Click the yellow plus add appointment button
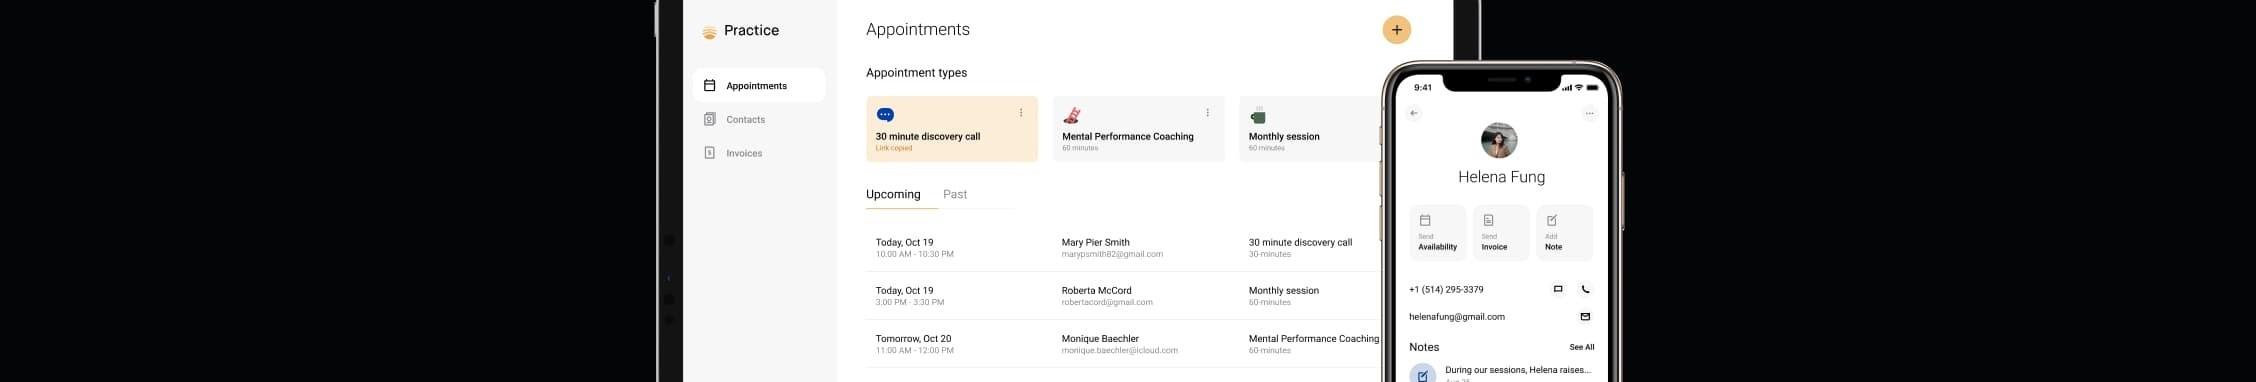 pyautogui.click(x=1396, y=30)
